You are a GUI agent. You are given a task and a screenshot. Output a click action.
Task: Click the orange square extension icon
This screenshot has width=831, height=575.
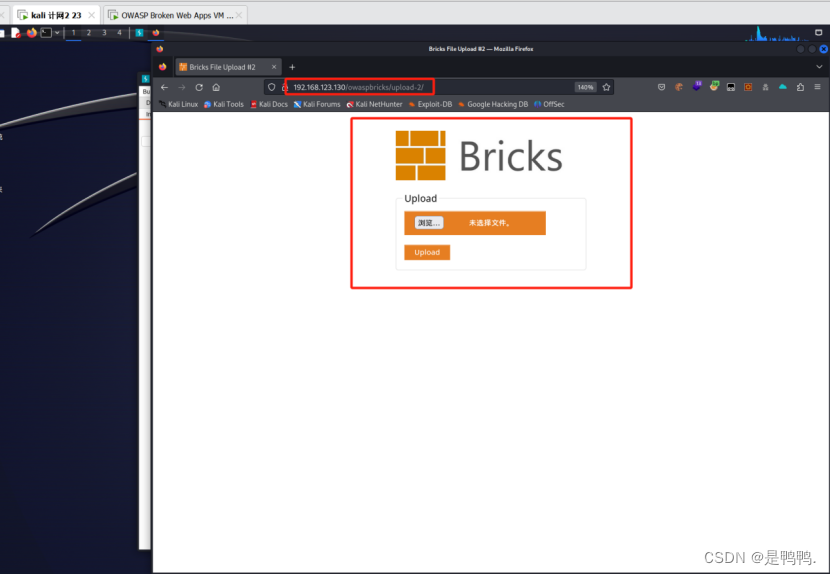click(748, 87)
